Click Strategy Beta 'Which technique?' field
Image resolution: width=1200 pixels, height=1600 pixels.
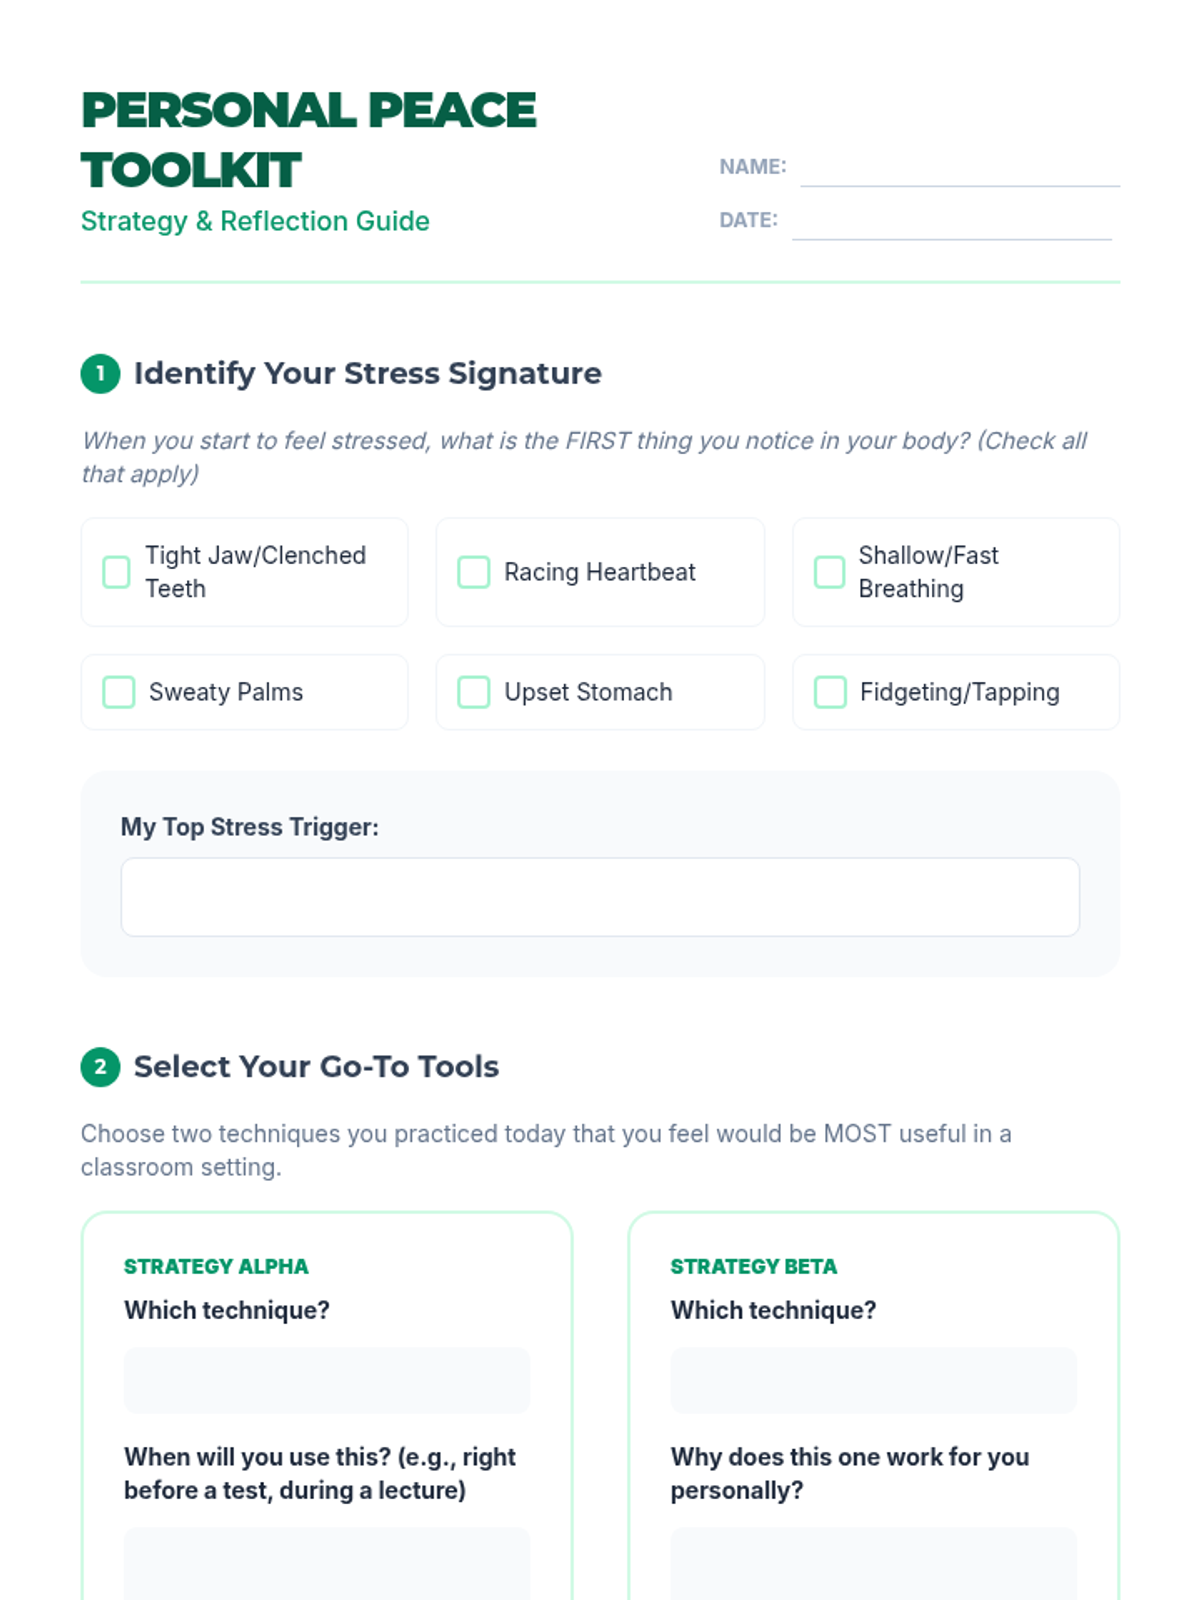pos(873,1380)
